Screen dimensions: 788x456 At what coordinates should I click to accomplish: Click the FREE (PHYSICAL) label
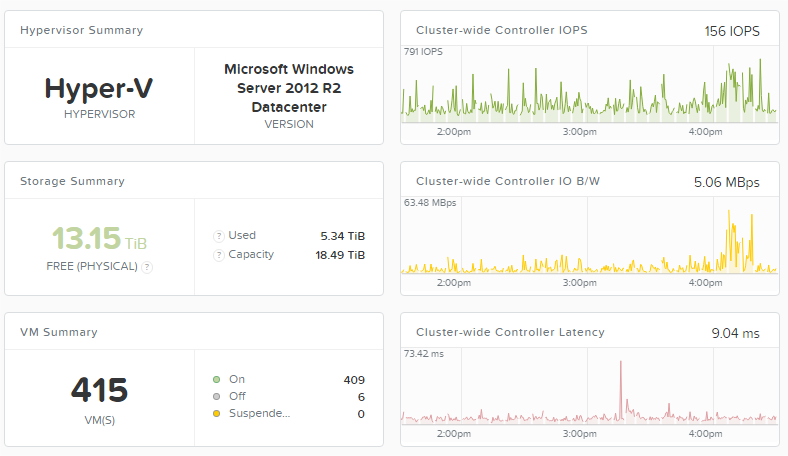(92, 266)
